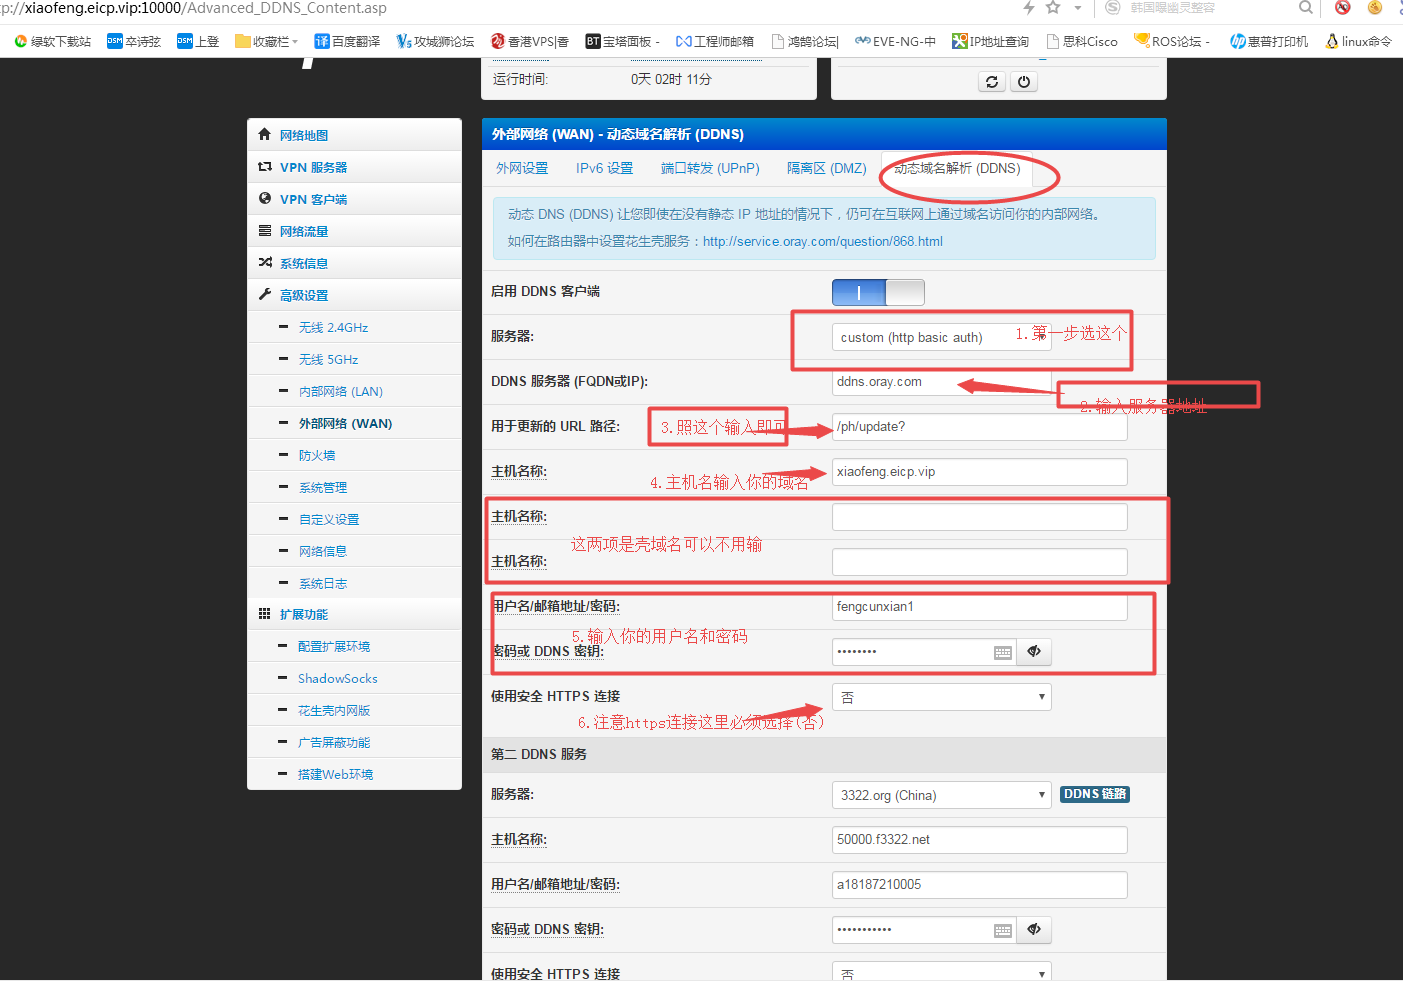Image resolution: width=1403 pixels, height=984 pixels.
Task: Open the 卒诗弦 bookmark
Action: [134, 41]
